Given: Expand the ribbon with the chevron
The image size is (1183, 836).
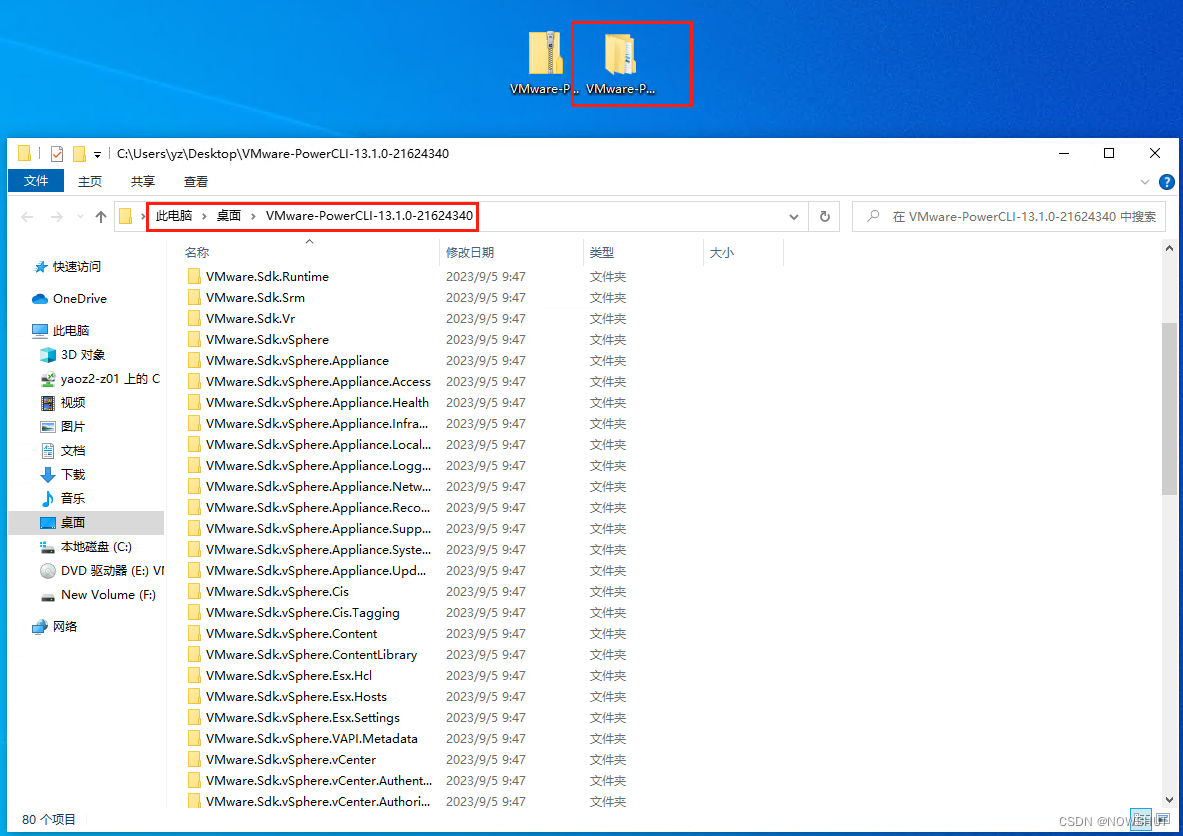Looking at the screenshot, I should 1145,182.
